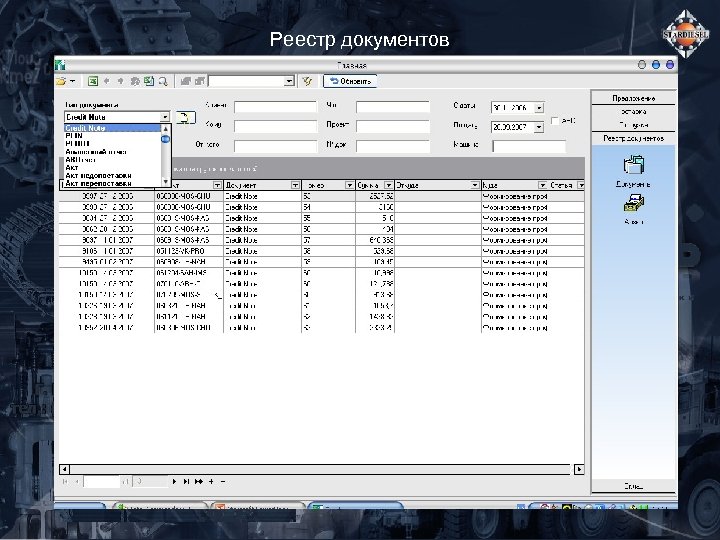Open the gears settings toolbar icon
The width and height of the screenshot is (720, 540).
point(135,81)
